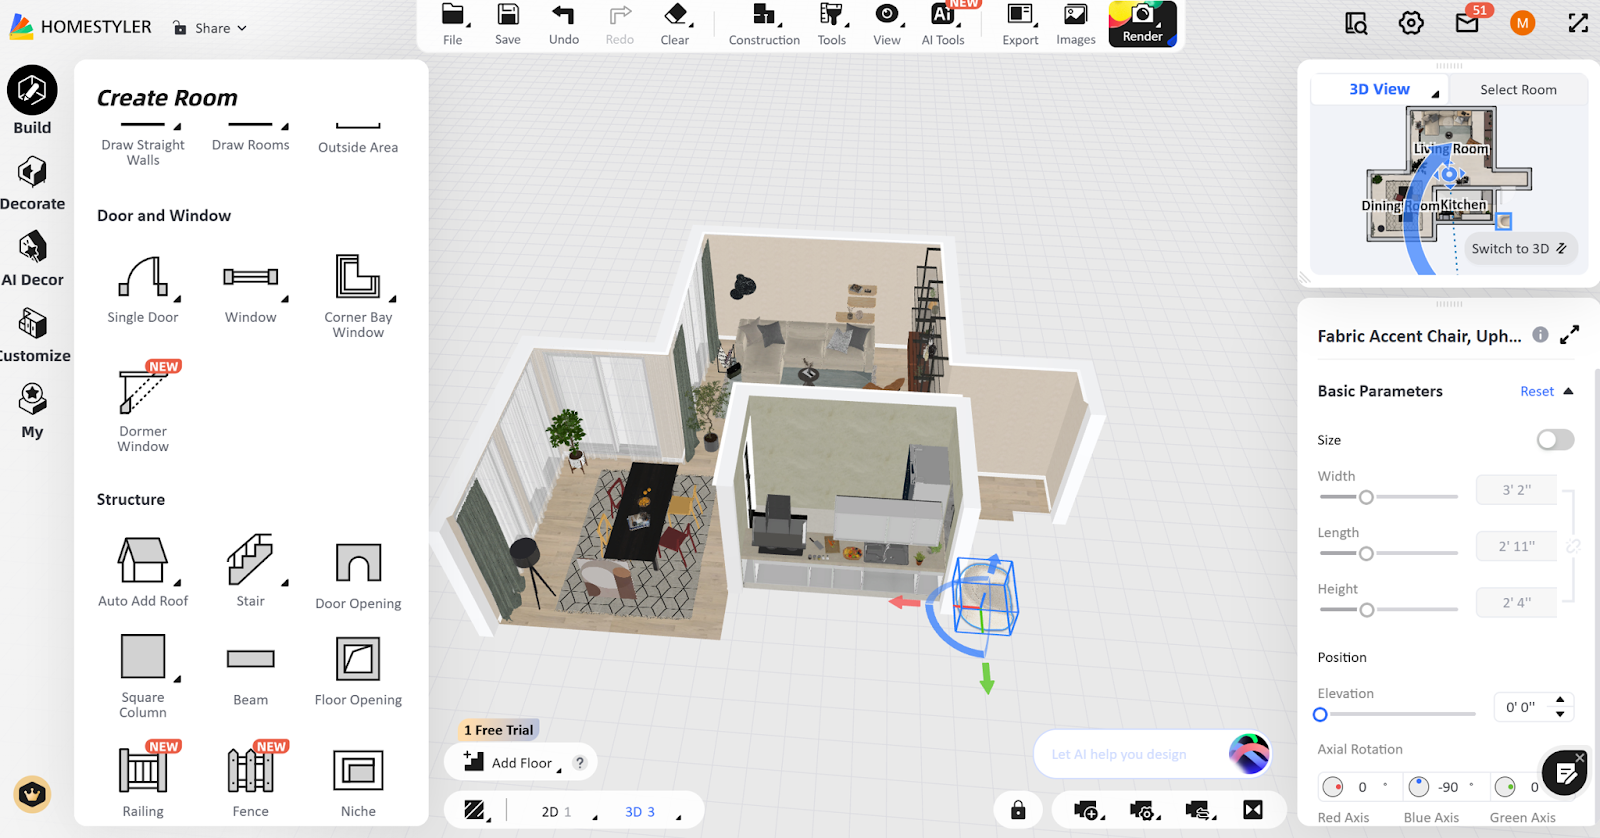The height and width of the screenshot is (838, 1600).
Task: Reset the Basic Parameters
Action: pyautogui.click(x=1537, y=391)
